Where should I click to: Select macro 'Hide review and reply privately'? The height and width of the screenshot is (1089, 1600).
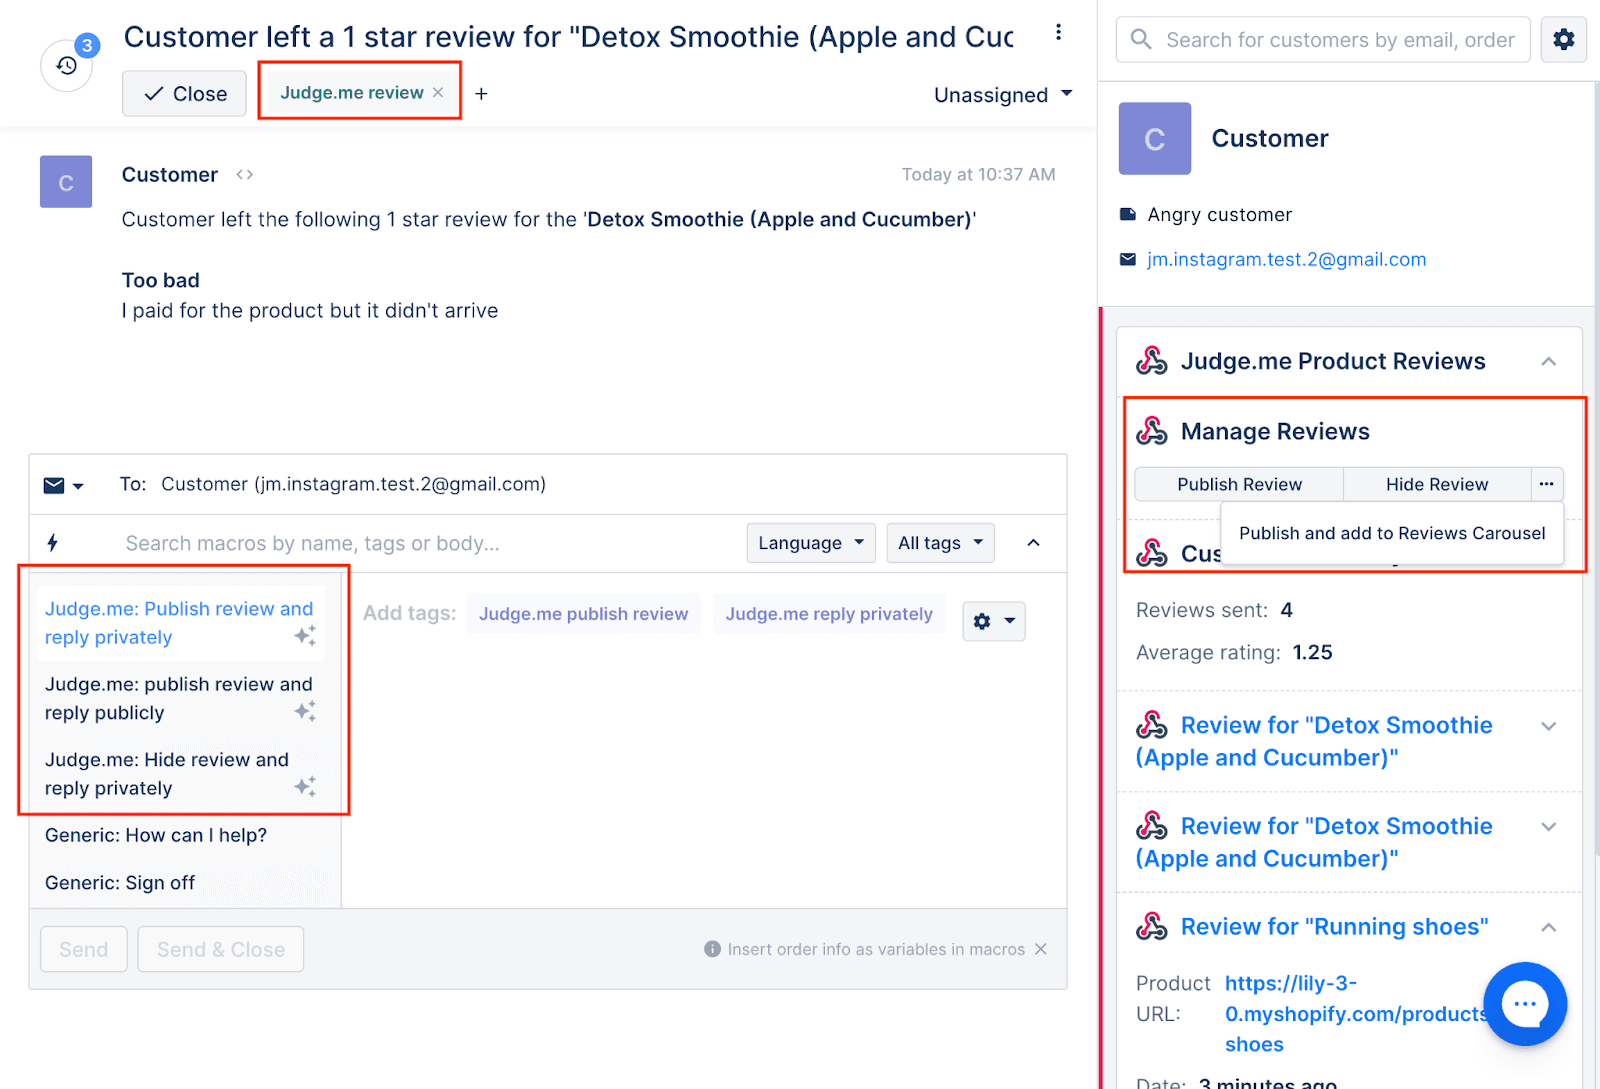coord(167,774)
